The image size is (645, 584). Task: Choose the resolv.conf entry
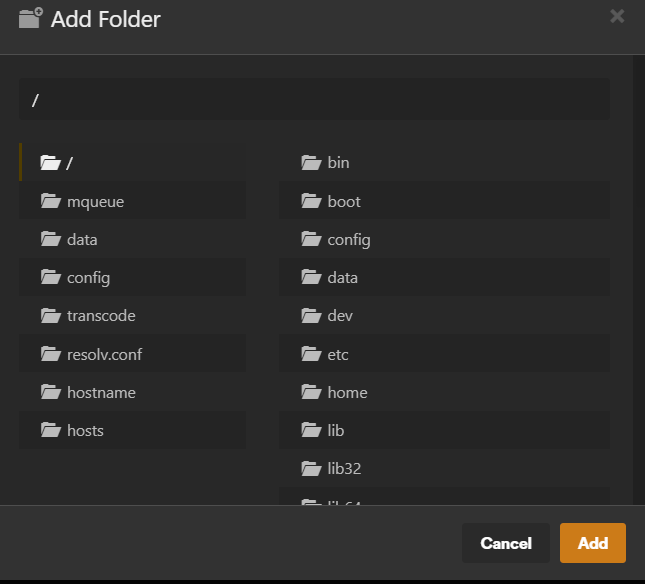132,354
